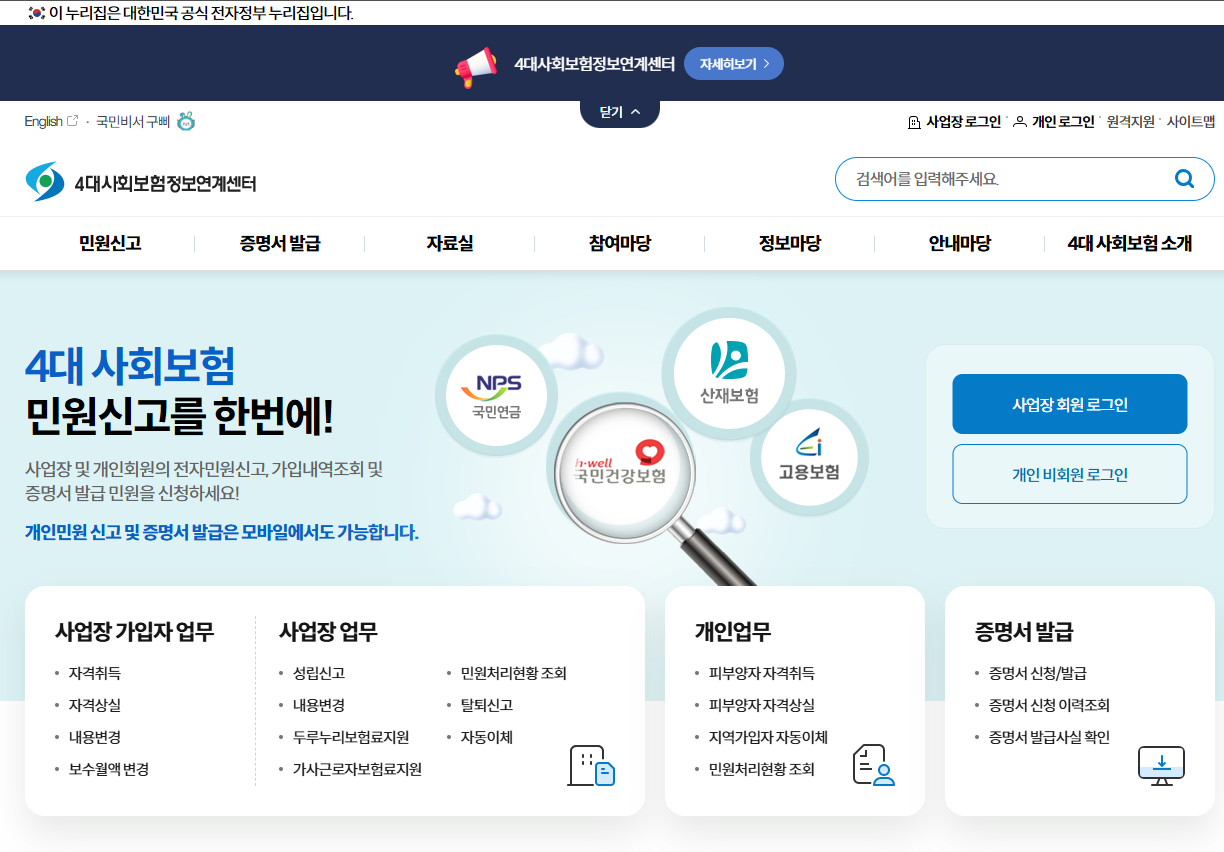Open the 4대 사회보험 소개 menu
The width and height of the screenshot is (1224, 852).
[x=1130, y=243]
